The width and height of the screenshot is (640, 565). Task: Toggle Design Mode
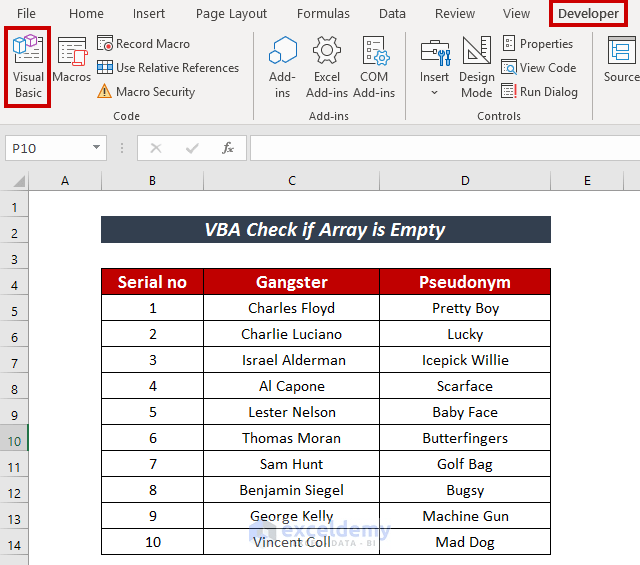[476, 67]
